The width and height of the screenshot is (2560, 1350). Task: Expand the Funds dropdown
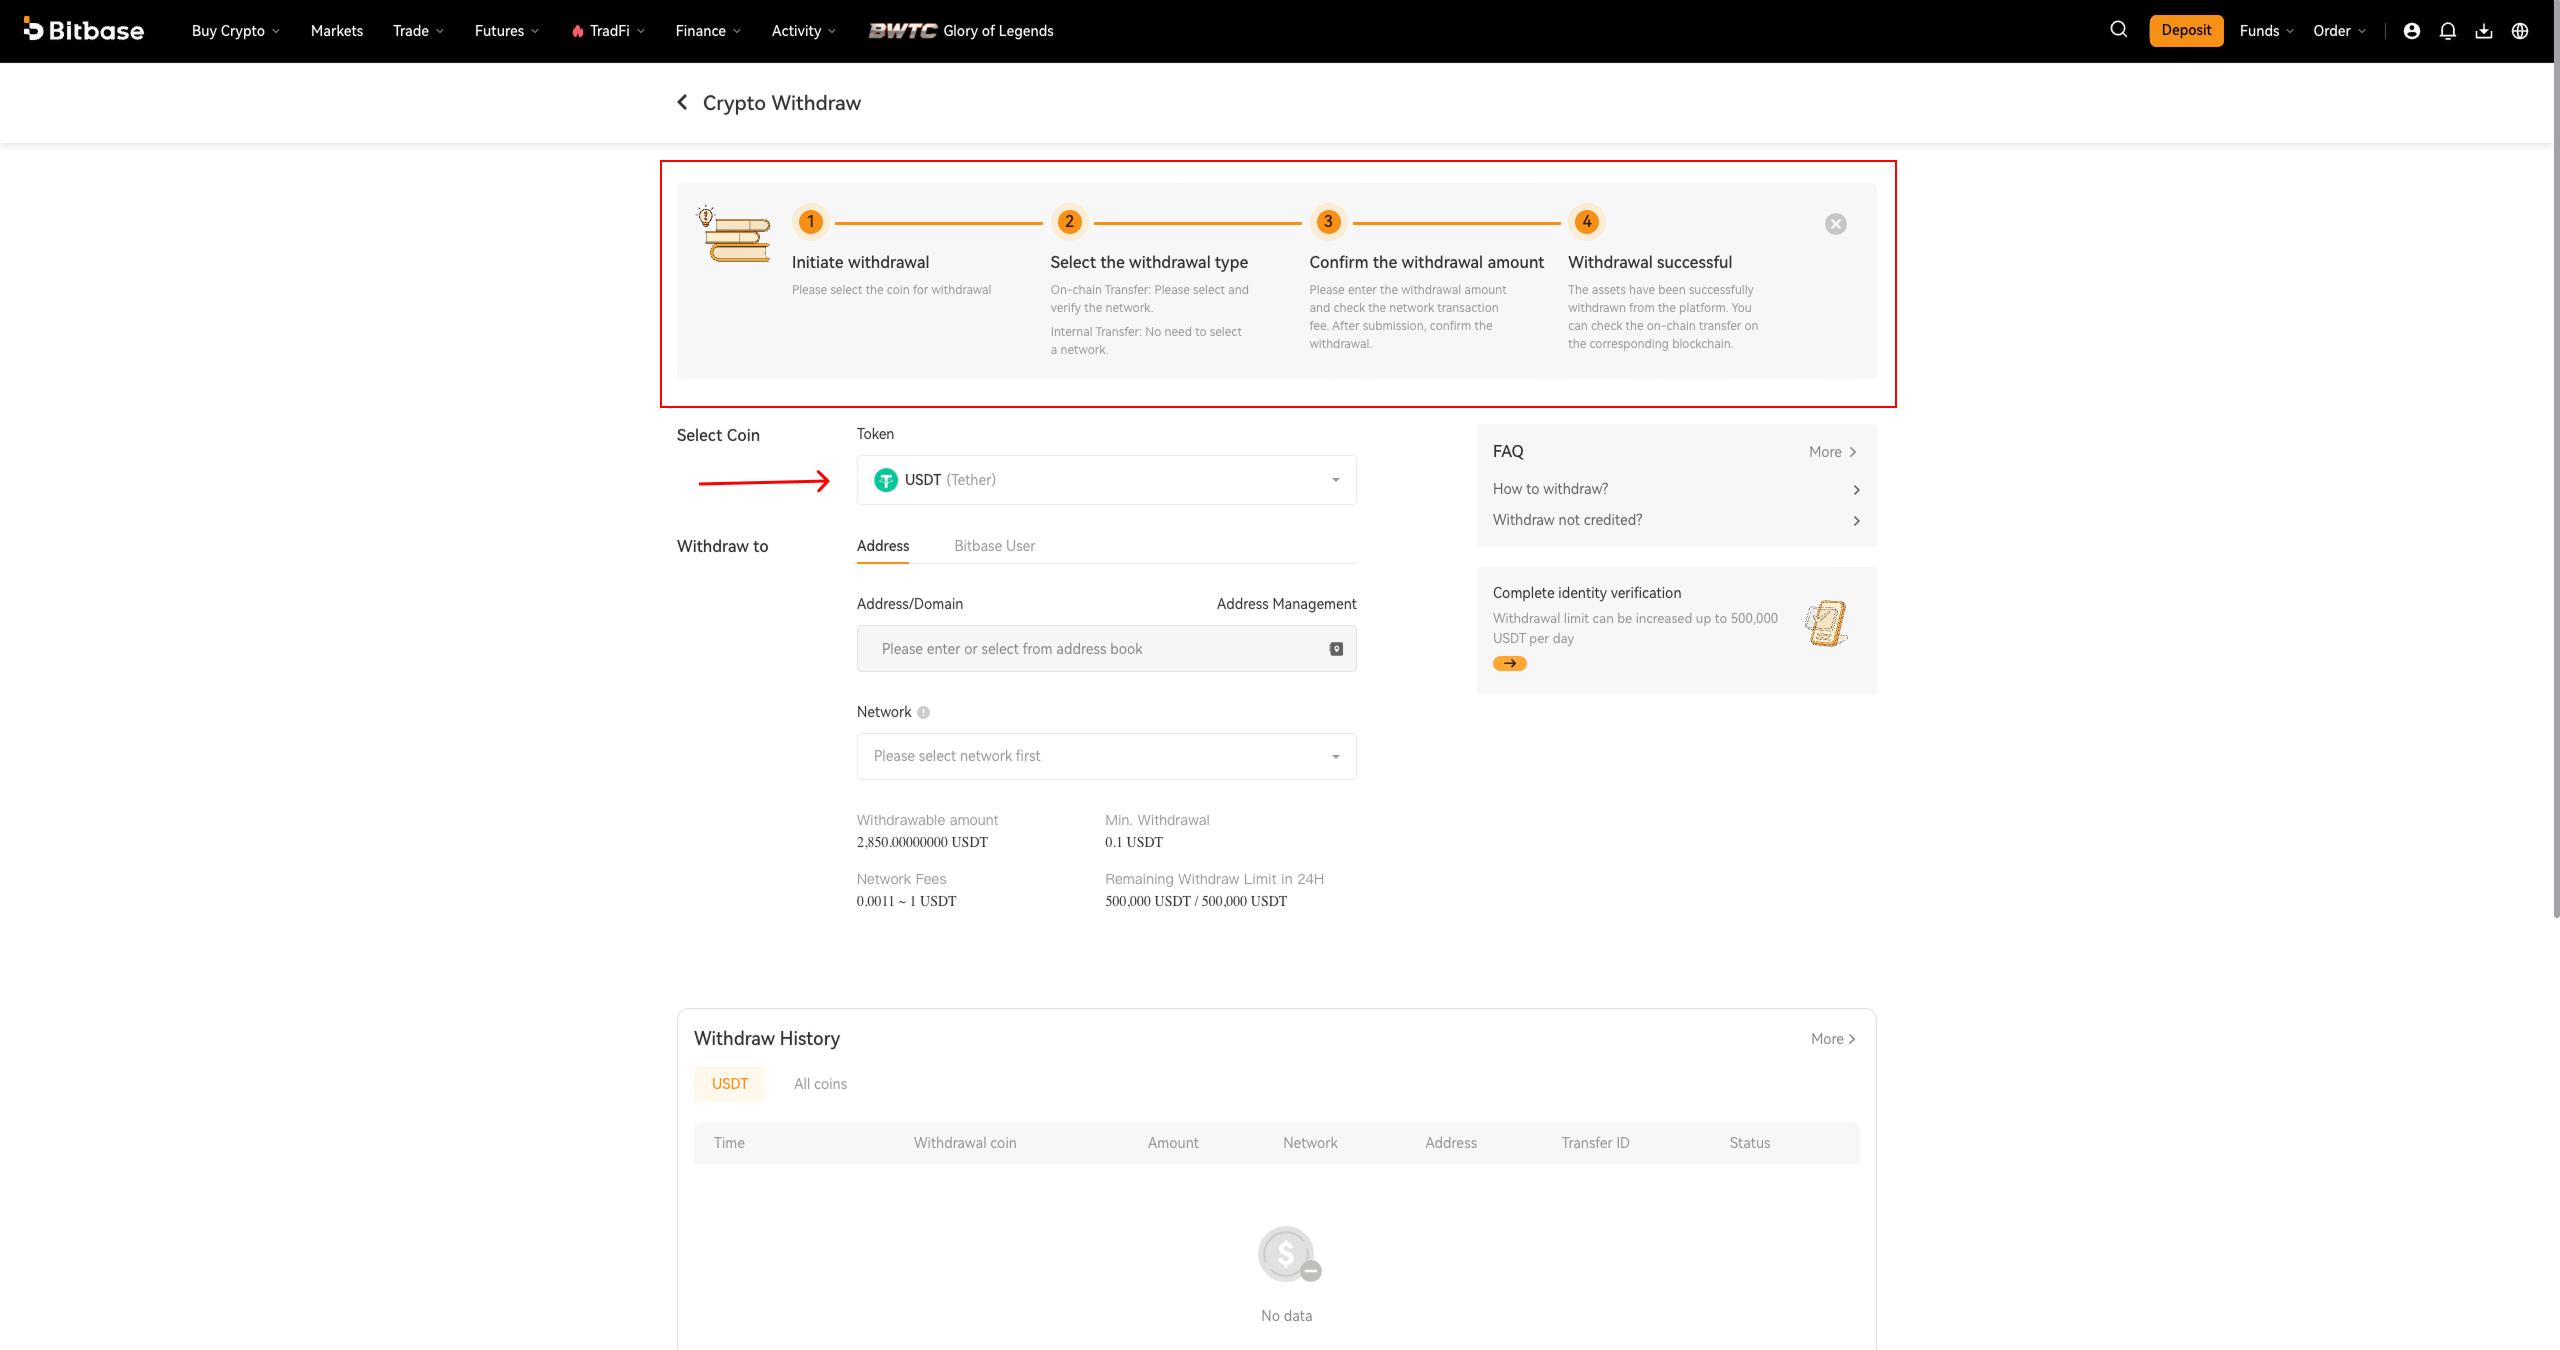point(2266,31)
